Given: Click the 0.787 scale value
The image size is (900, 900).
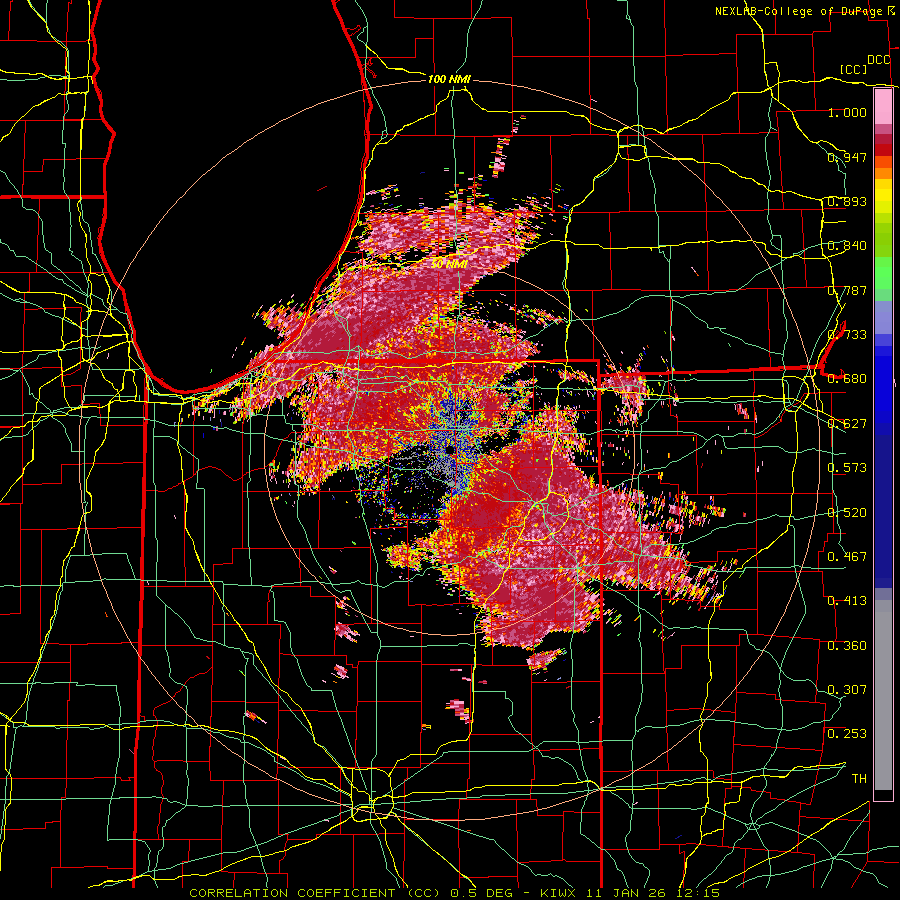Looking at the screenshot, I should click(847, 290).
